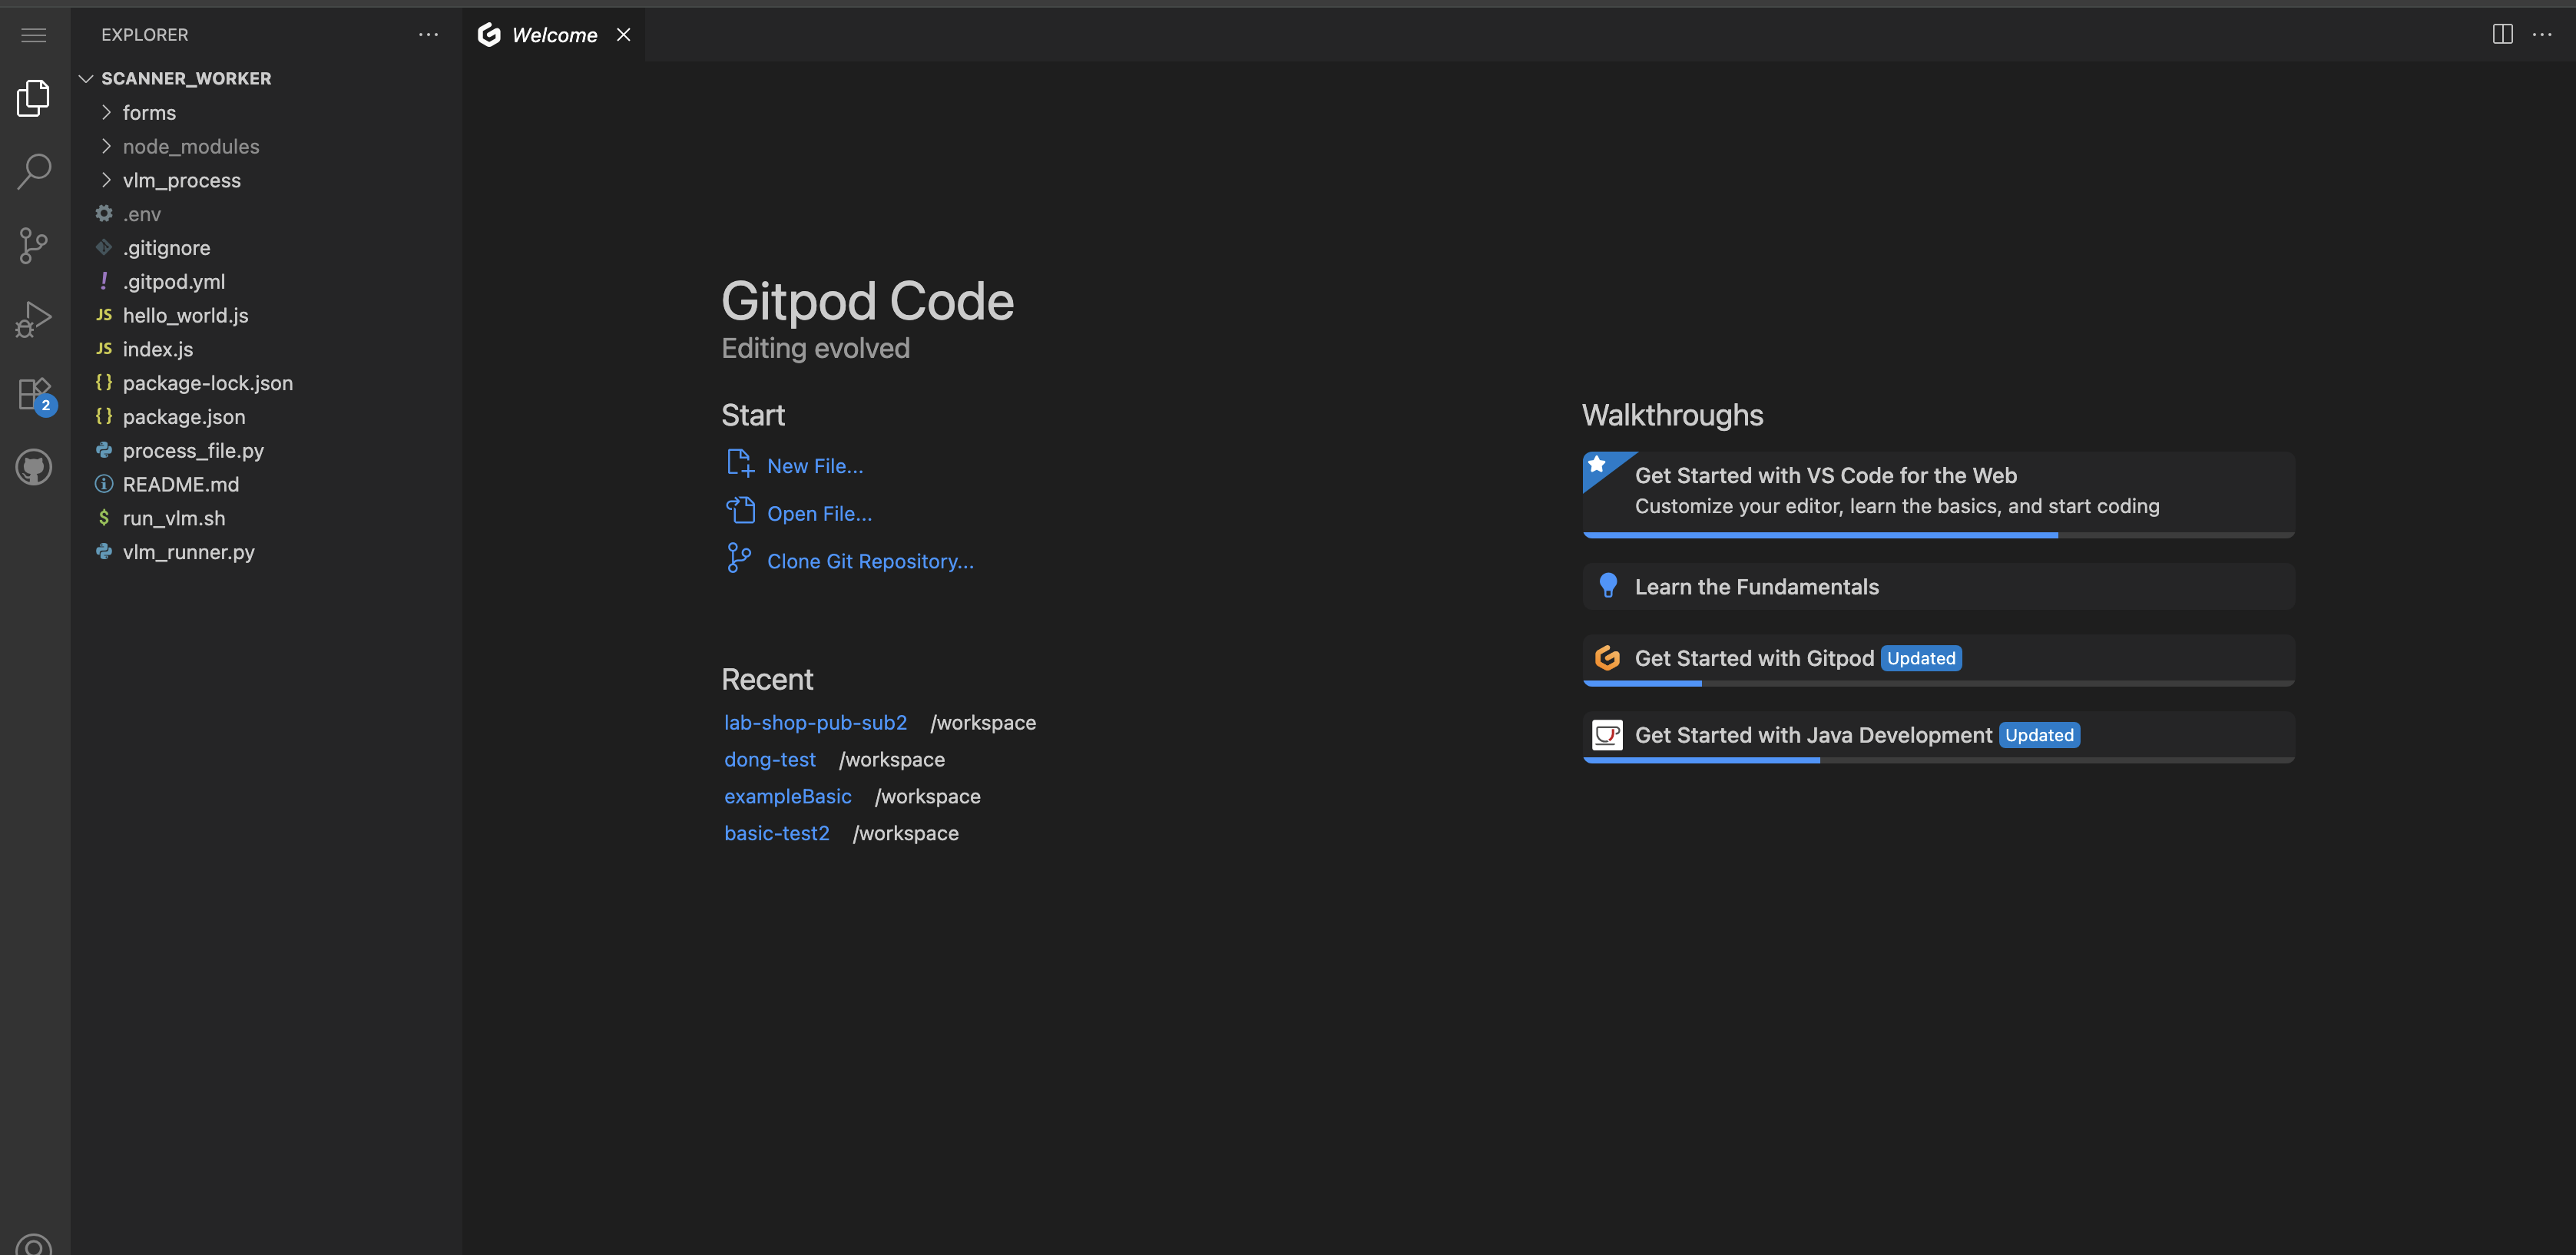2576x1255 pixels.
Task: Close the Welcome tab
Action: (x=623, y=35)
